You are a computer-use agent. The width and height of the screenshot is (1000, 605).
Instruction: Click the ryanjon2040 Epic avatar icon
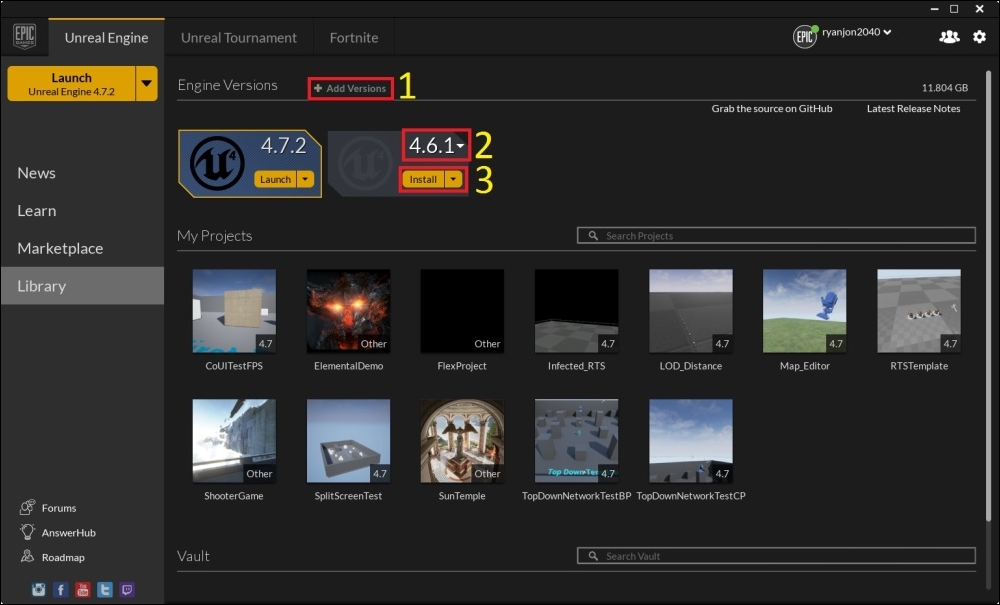pos(805,37)
